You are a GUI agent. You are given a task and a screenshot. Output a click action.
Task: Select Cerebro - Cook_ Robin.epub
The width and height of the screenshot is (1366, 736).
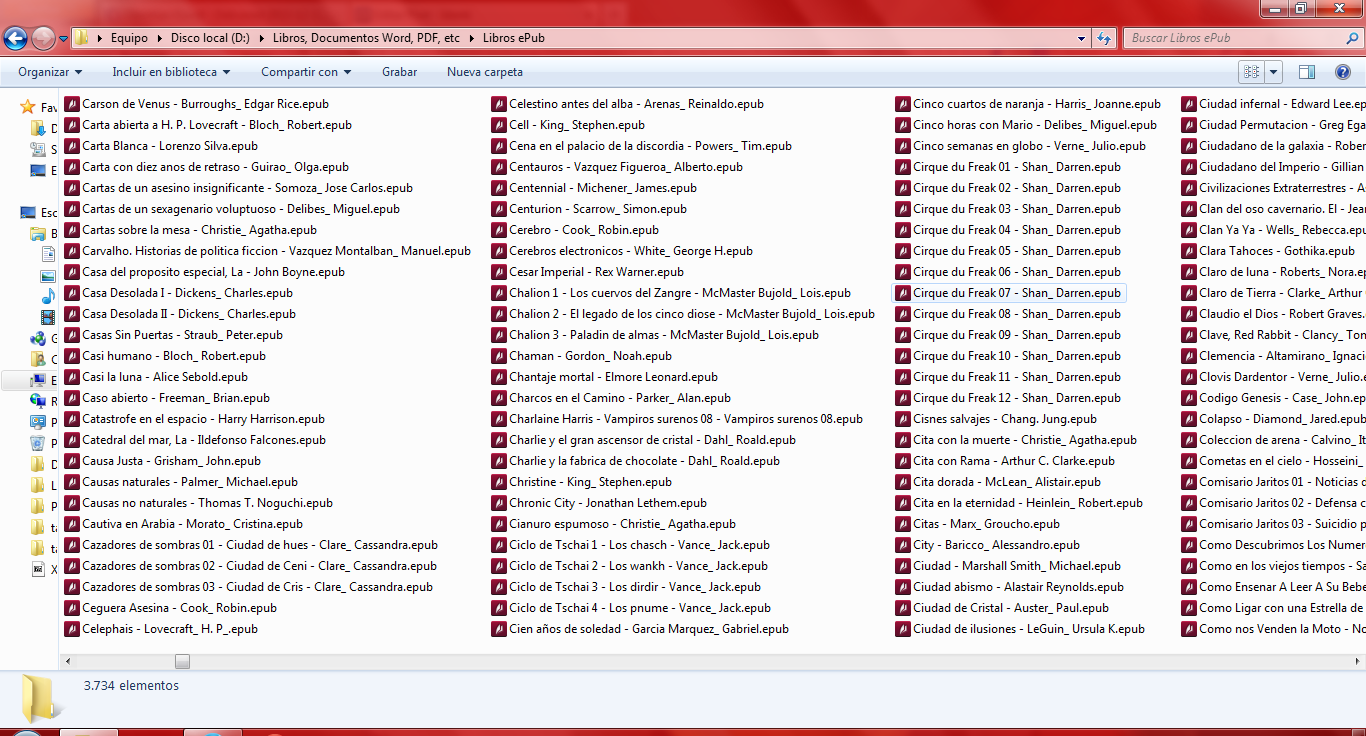click(x=575, y=230)
